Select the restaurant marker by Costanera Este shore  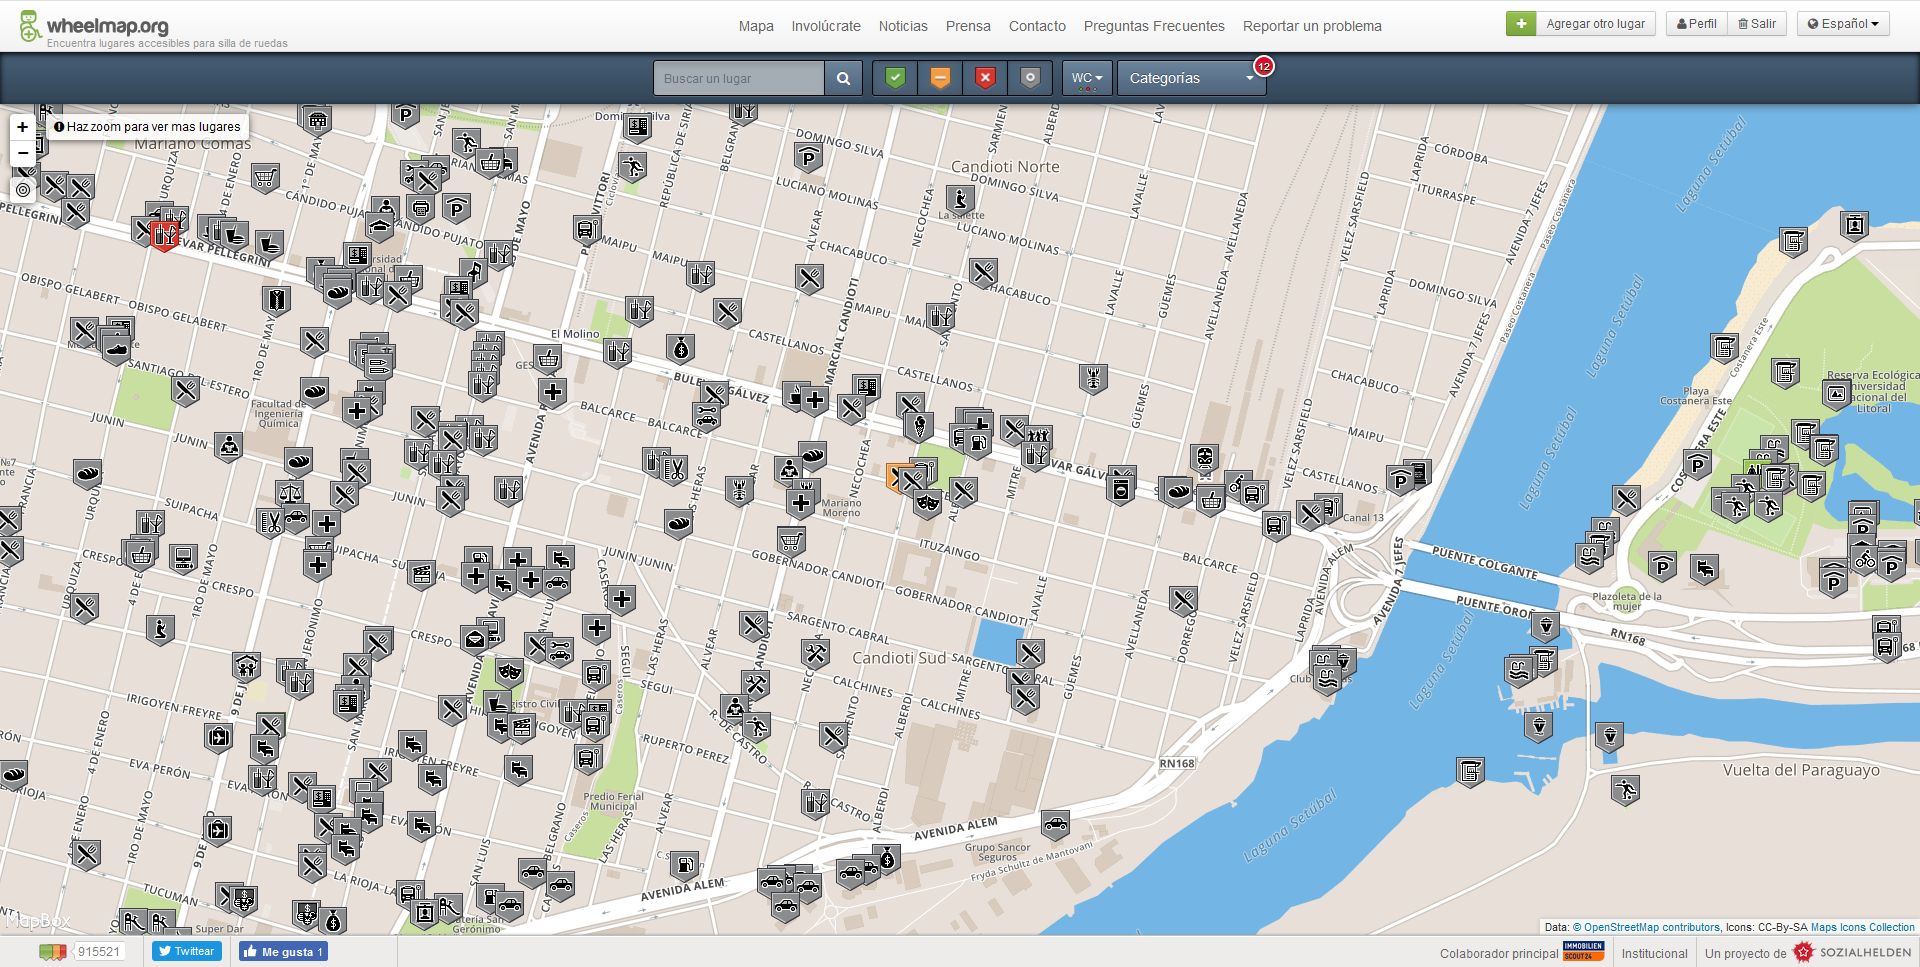click(x=1626, y=498)
